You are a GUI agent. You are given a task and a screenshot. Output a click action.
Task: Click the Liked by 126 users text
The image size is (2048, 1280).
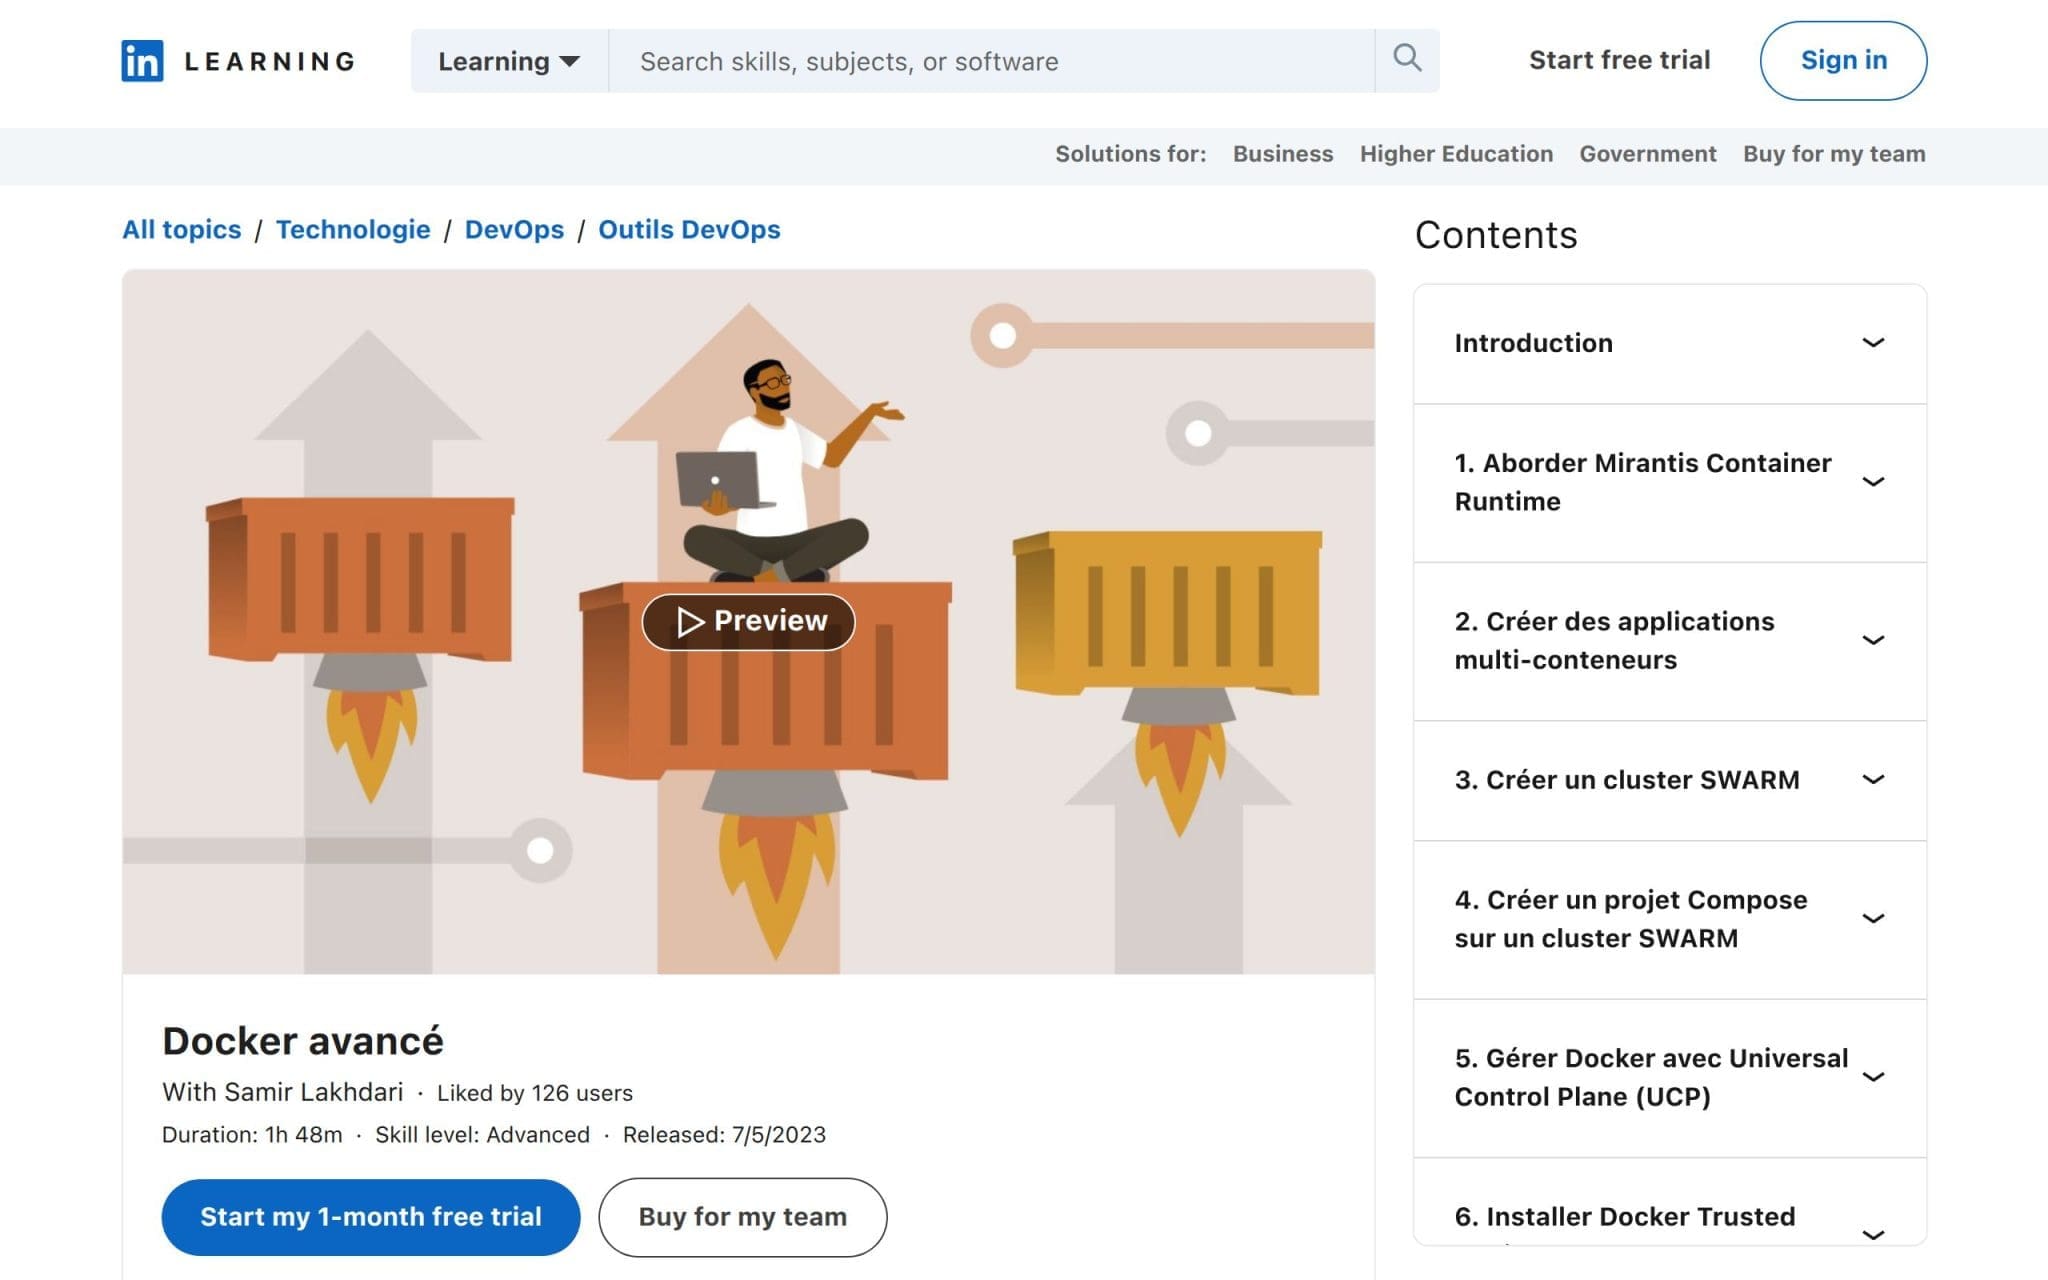pyautogui.click(x=535, y=1093)
